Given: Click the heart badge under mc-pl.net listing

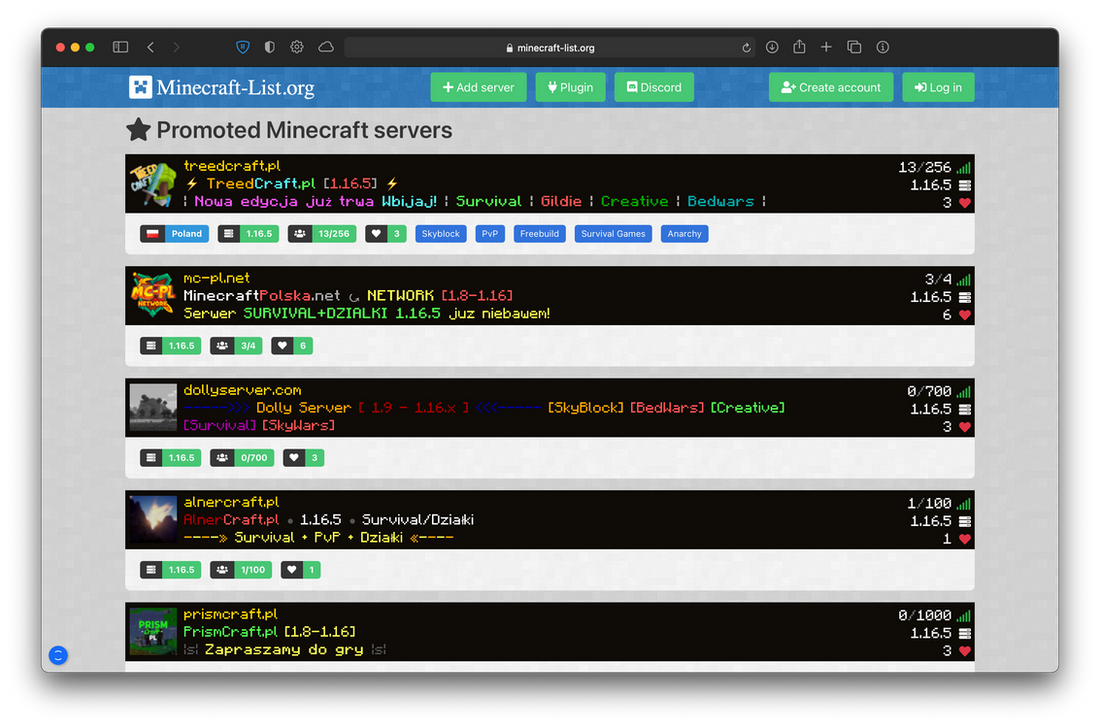Looking at the screenshot, I should point(291,345).
